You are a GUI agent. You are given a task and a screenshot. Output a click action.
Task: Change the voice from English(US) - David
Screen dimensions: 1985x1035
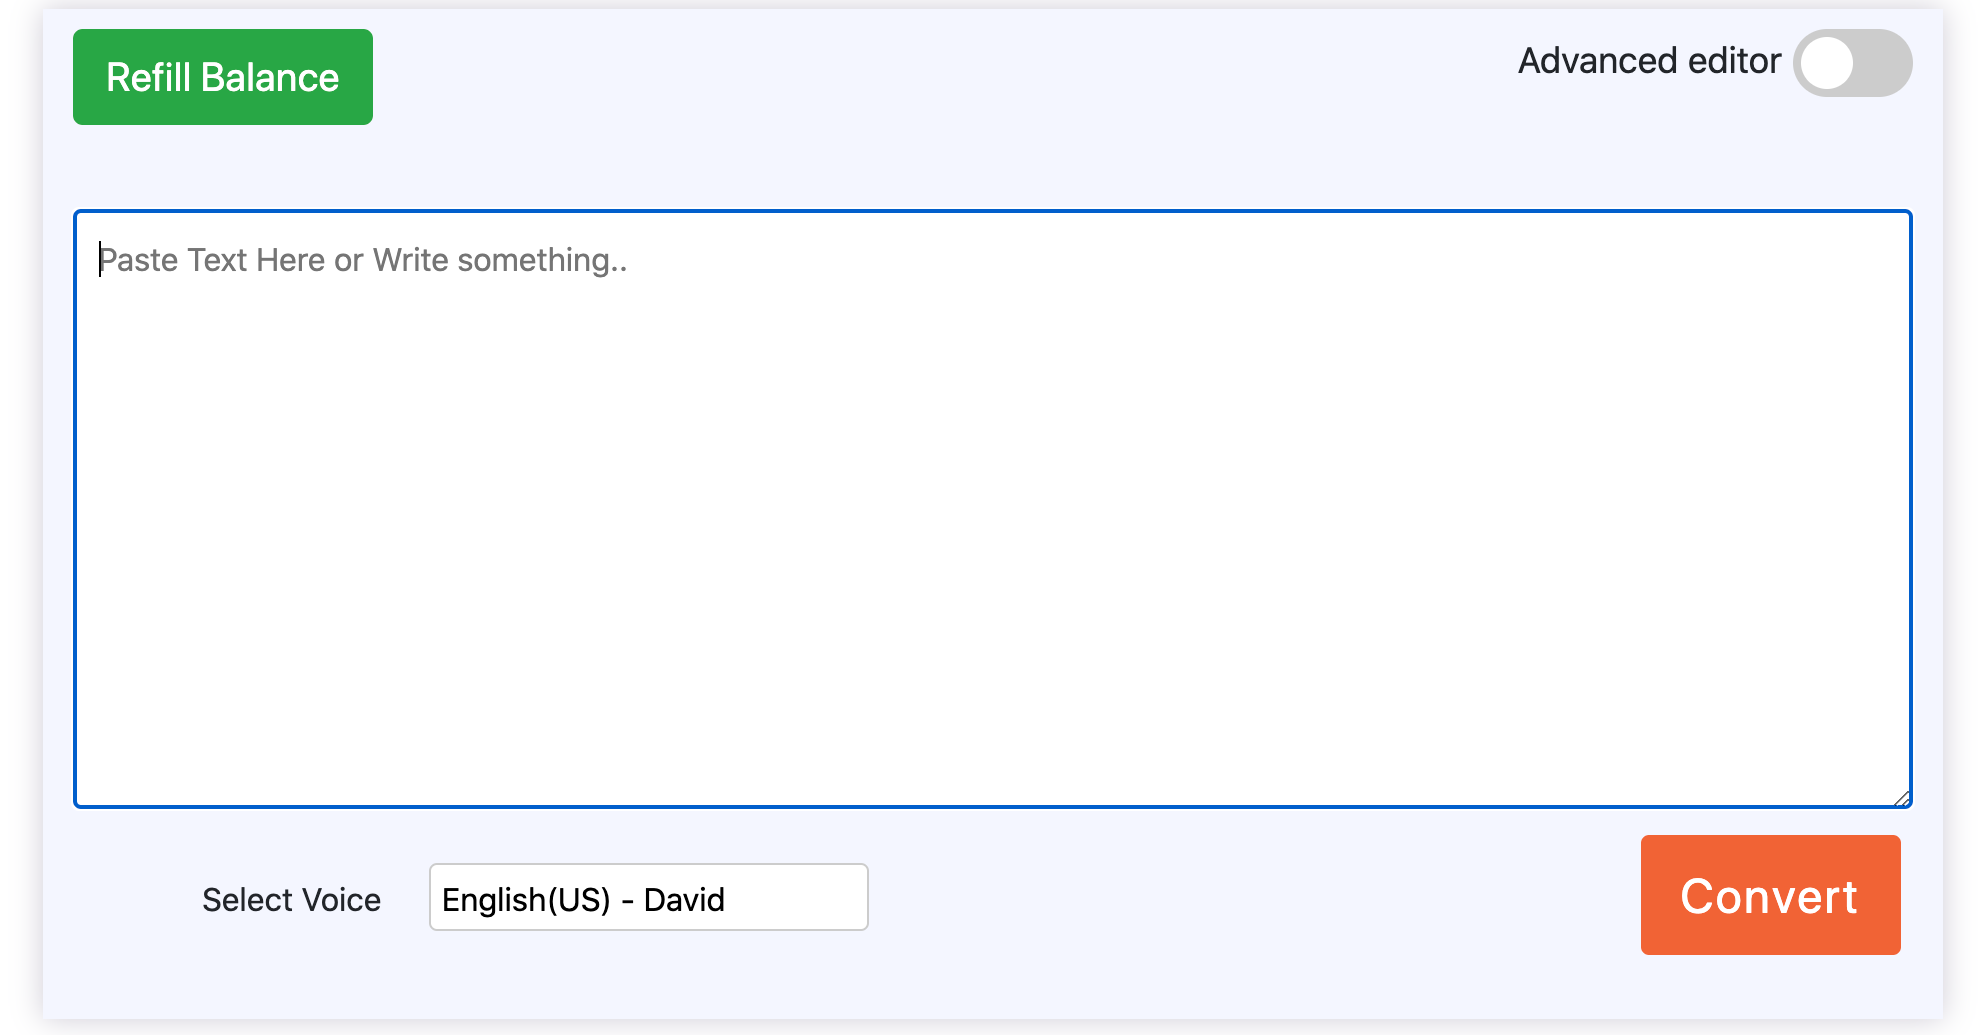tap(648, 898)
